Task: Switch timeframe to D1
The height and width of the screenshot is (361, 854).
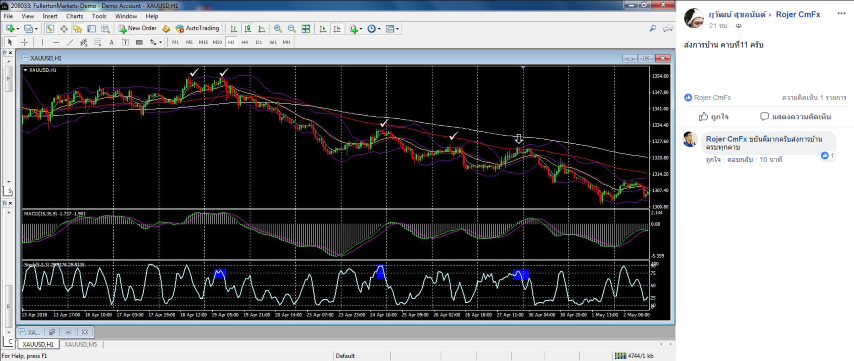Action: [x=259, y=42]
